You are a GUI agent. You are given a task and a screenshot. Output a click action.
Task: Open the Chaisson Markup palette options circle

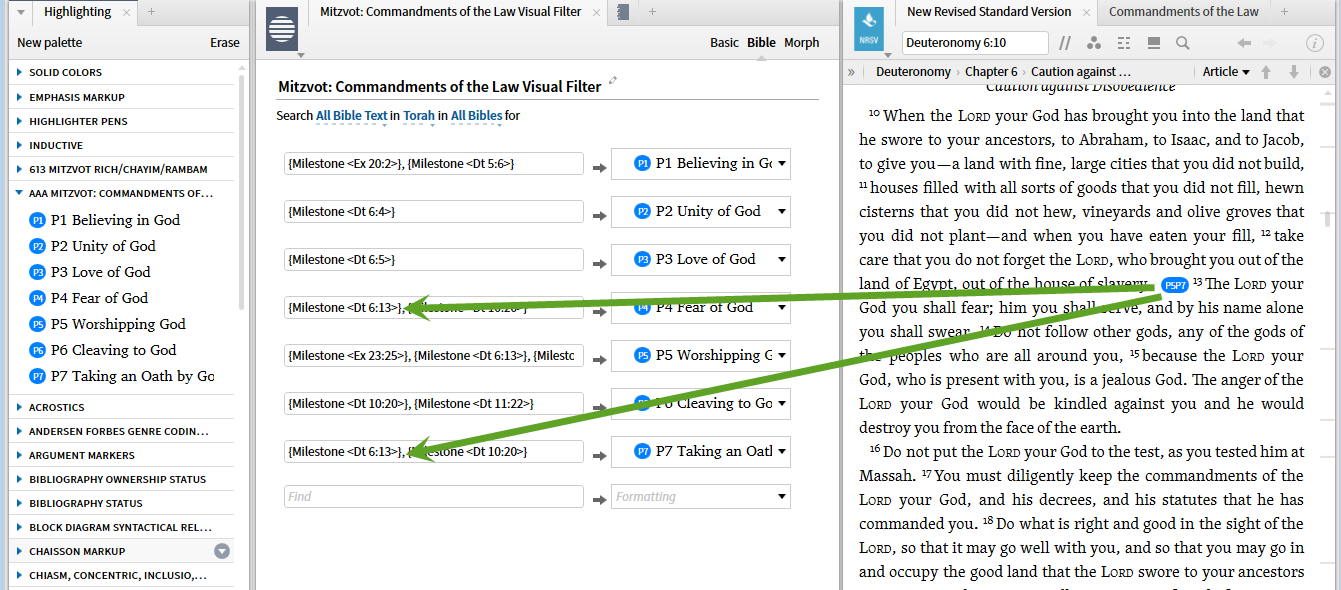tap(223, 551)
